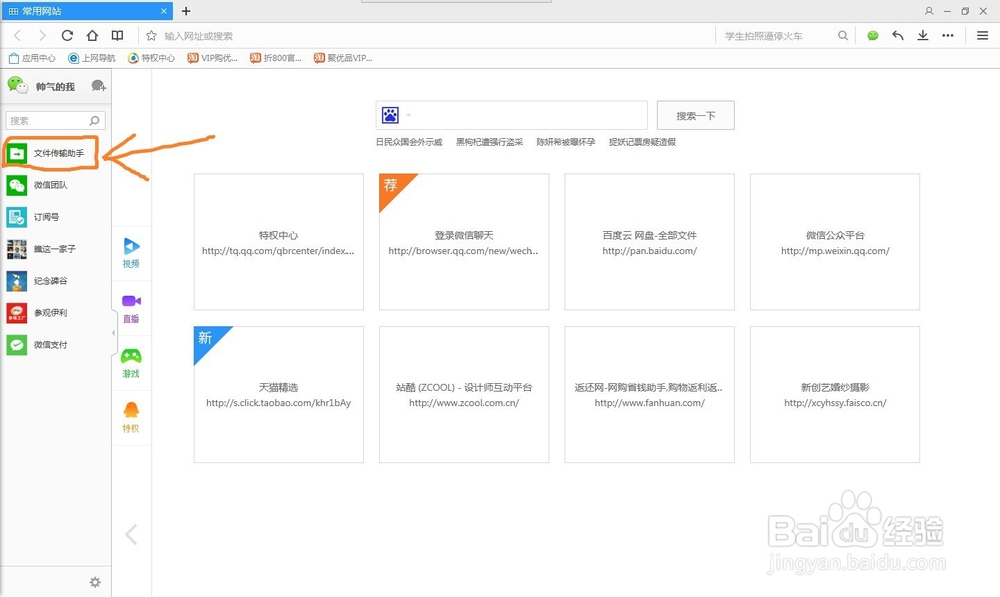This screenshot has height=597, width=1000.
Task: Open hot topic 陈妍希被曝怀孕
Action: pyautogui.click(x=566, y=142)
